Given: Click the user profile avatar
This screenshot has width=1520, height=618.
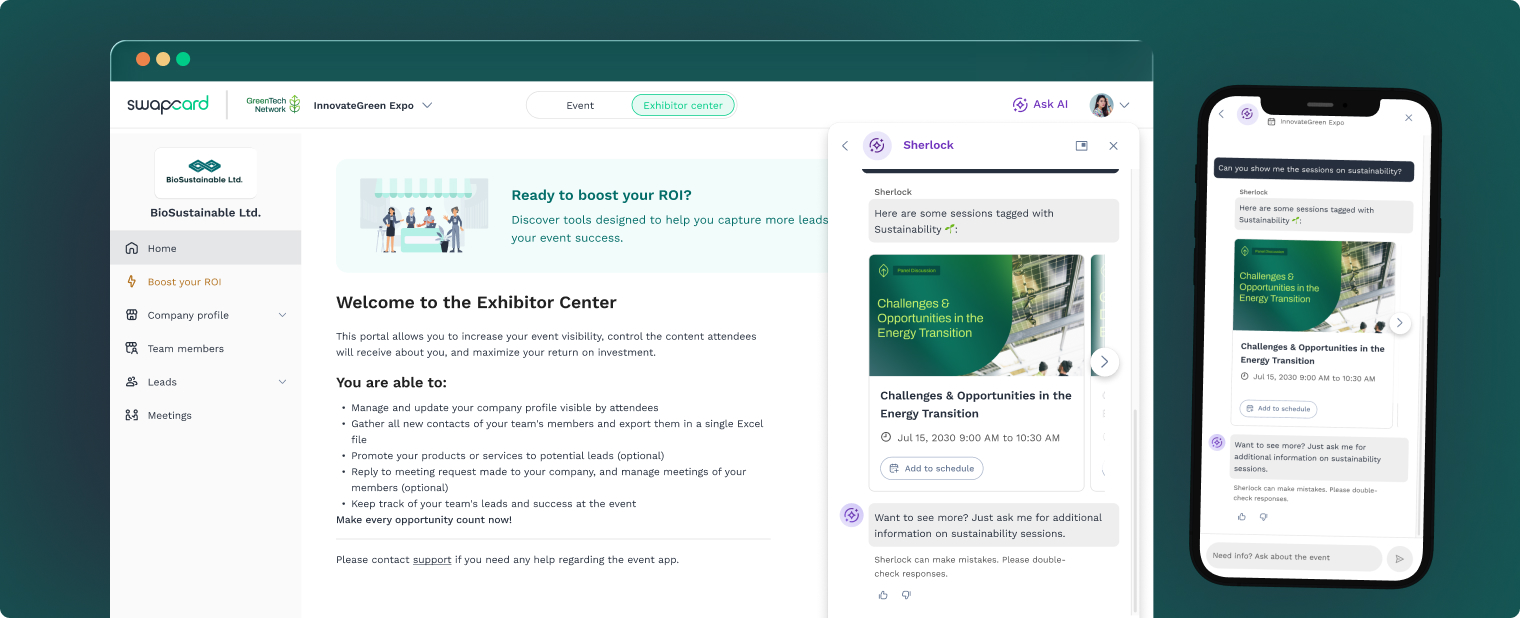Looking at the screenshot, I should 1101,105.
